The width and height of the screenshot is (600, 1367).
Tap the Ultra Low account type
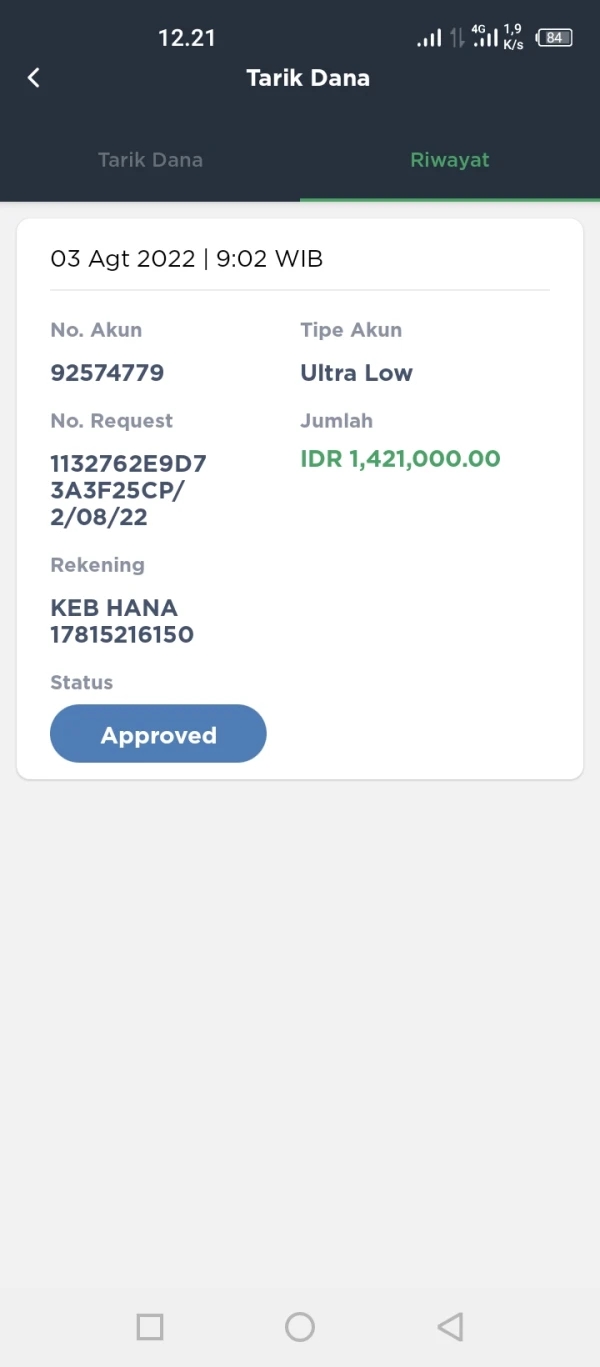[356, 373]
